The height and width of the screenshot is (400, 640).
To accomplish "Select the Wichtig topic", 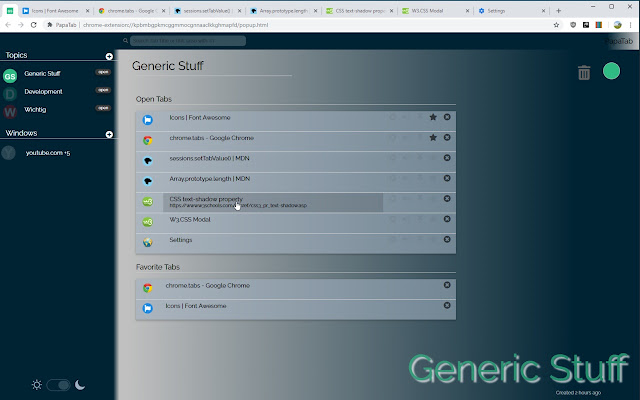I will (35, 109).
